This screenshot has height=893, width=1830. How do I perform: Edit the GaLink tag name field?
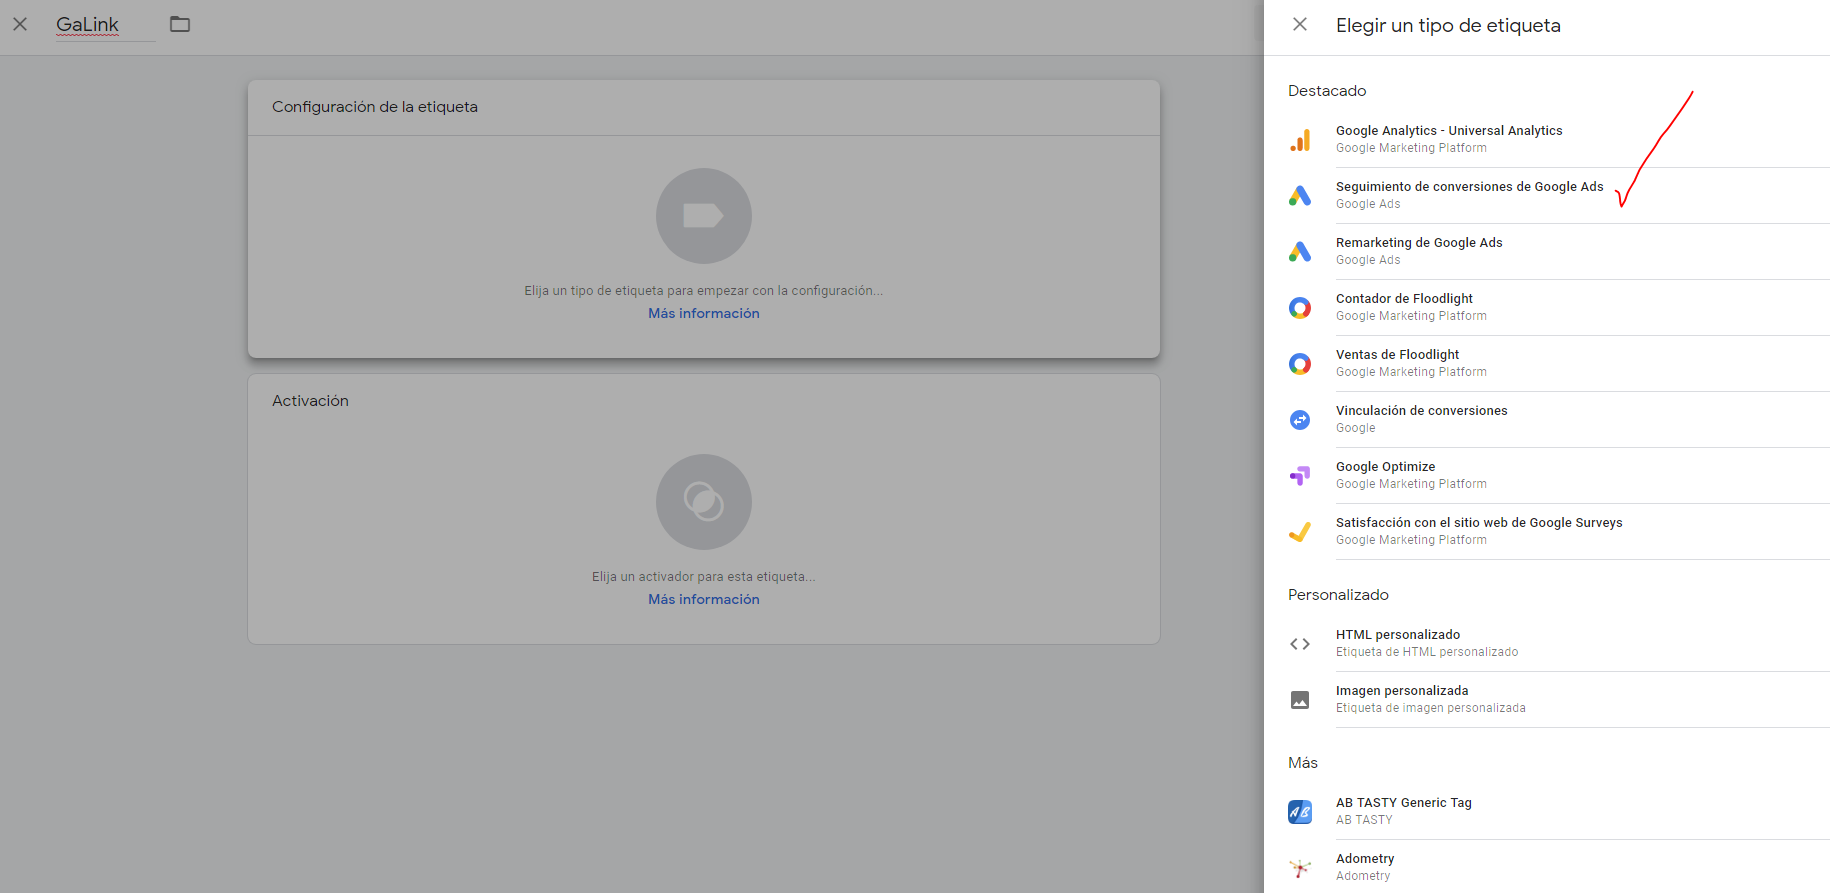coord(88,25)
